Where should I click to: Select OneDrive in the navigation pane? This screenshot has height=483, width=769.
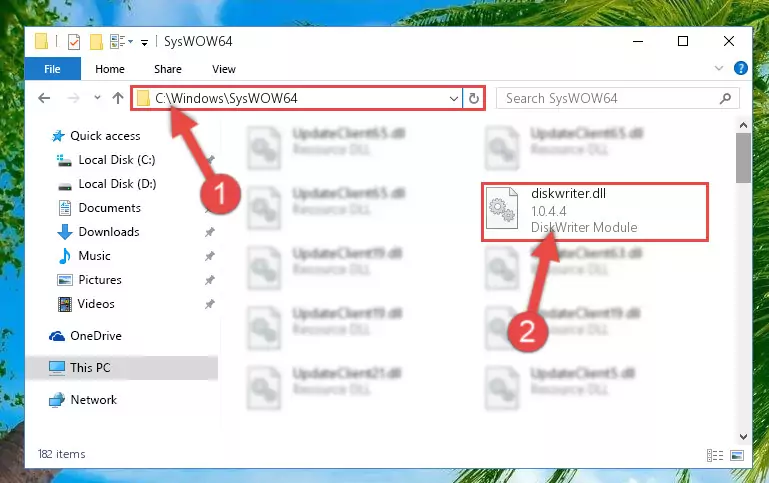coord(96,336)
